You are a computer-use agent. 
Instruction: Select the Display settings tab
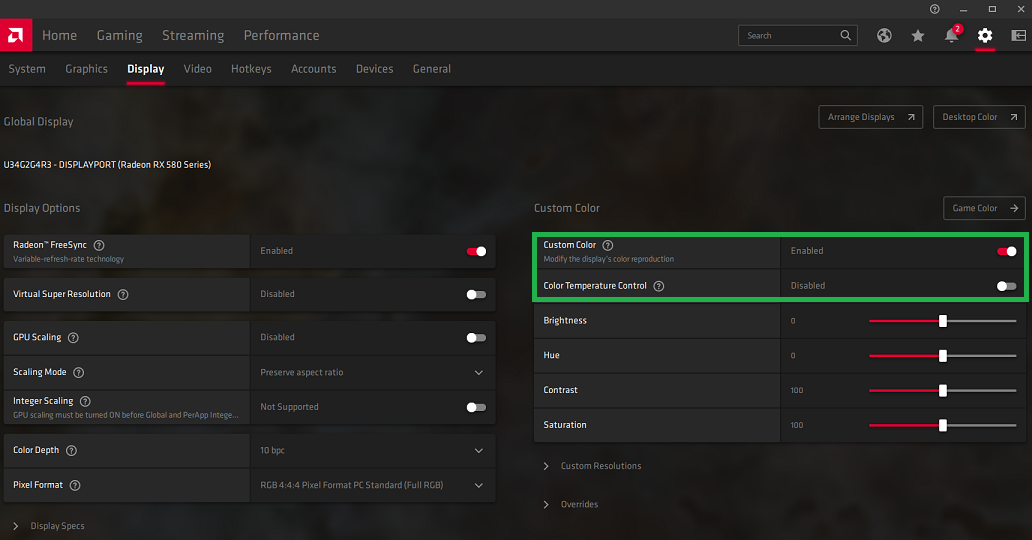tap(145, 69)
